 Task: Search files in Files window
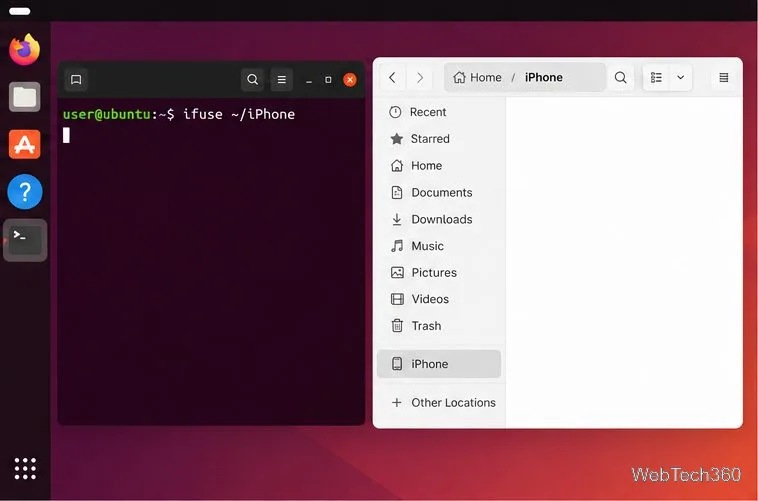[x=621, y=77]
